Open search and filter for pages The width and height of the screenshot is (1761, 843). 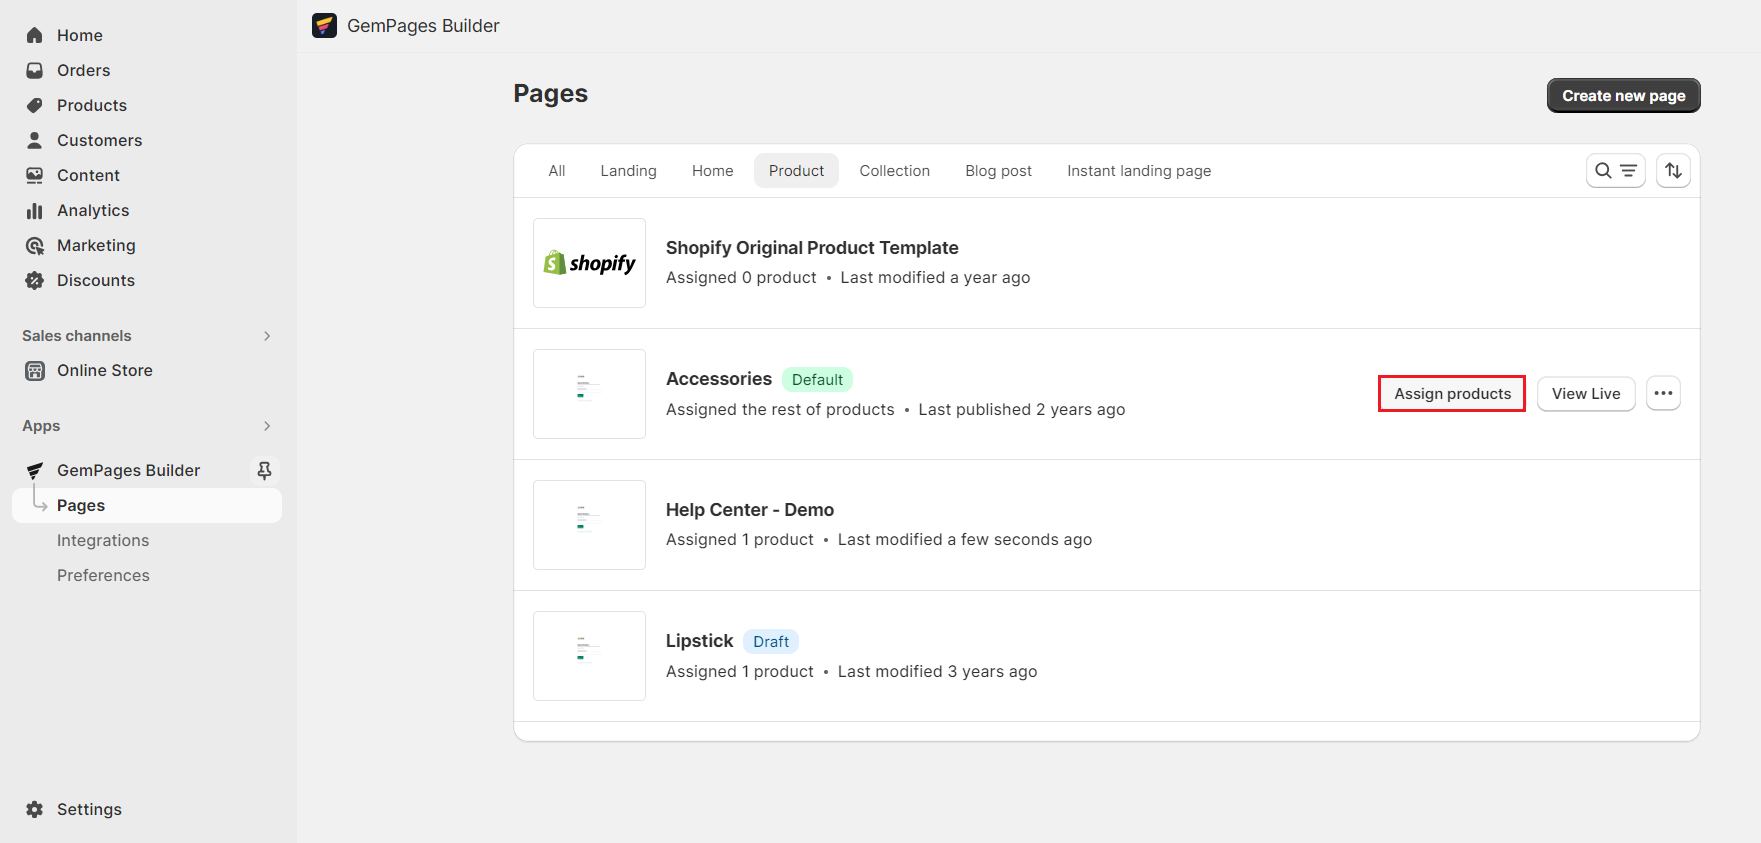click(x=1615, y=171)
